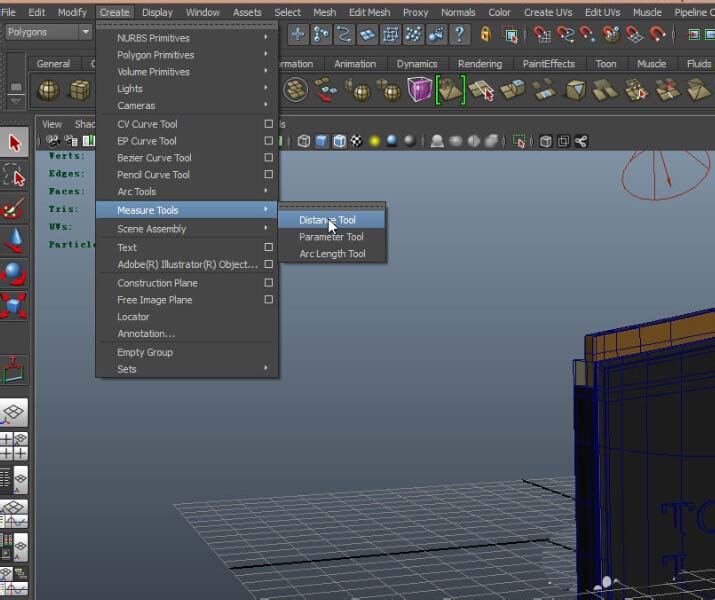Open Pencil Curve Tool option box
715x600 pixels.
point(268,175)
